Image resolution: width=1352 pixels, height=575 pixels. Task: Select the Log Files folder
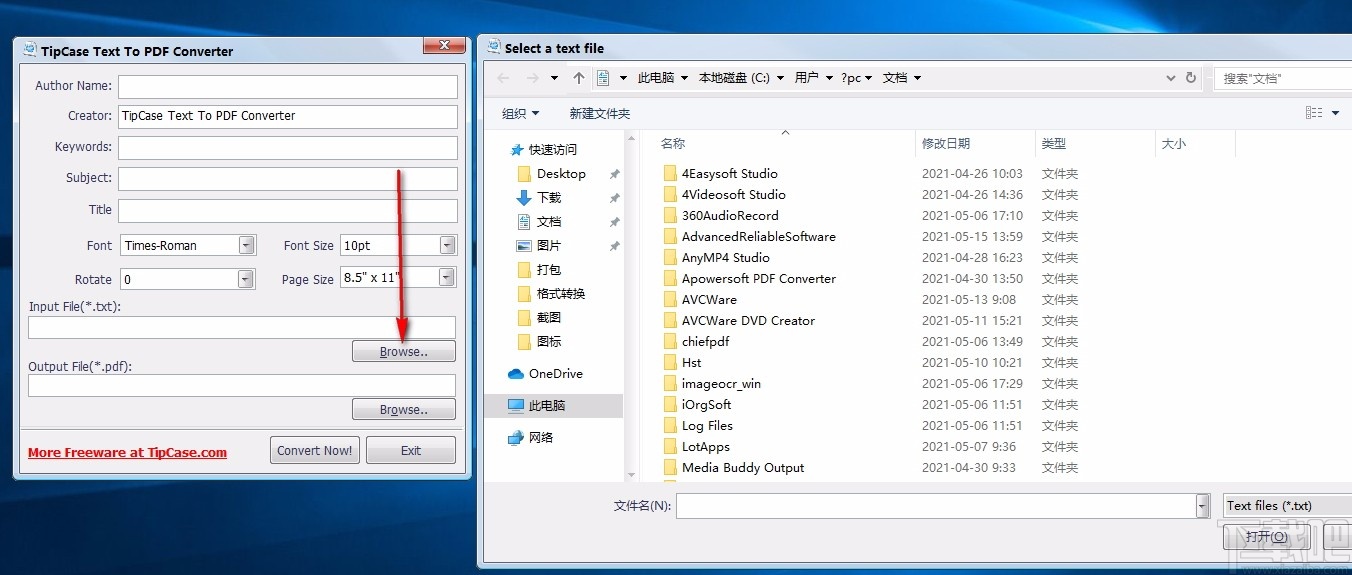(x=698, y=426)
